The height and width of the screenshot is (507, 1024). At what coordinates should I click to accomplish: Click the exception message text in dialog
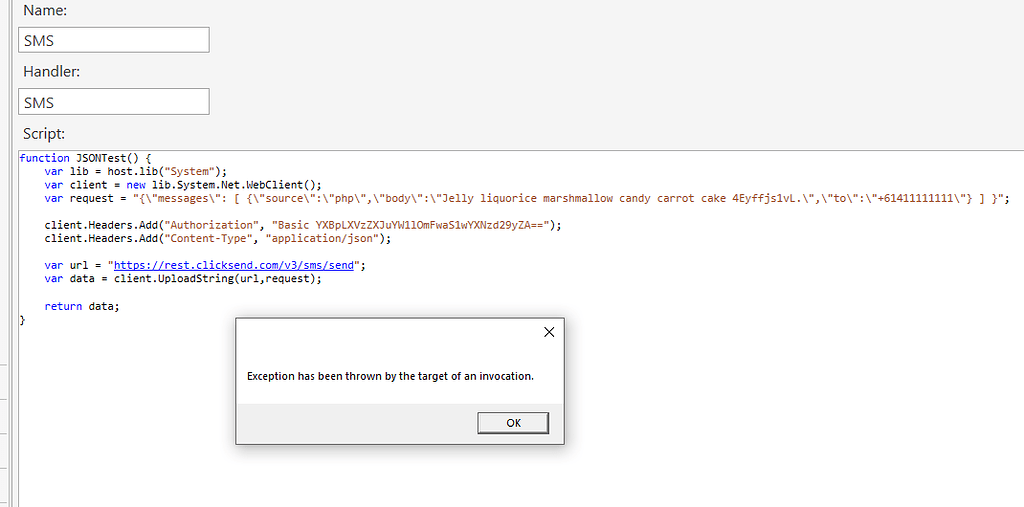pos(390,377)
